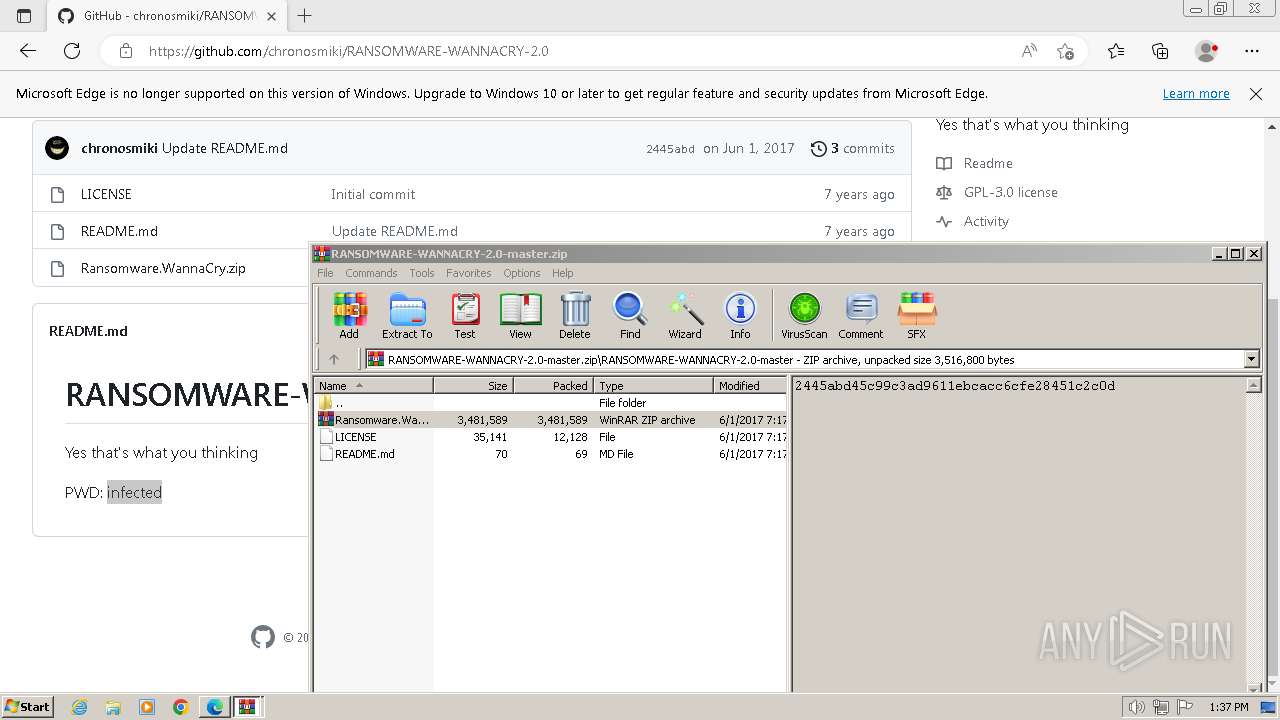This screenshot has width=1280, height=720.
Task: Click the 2445abd commit hash
Action: [x=670, y=149]
